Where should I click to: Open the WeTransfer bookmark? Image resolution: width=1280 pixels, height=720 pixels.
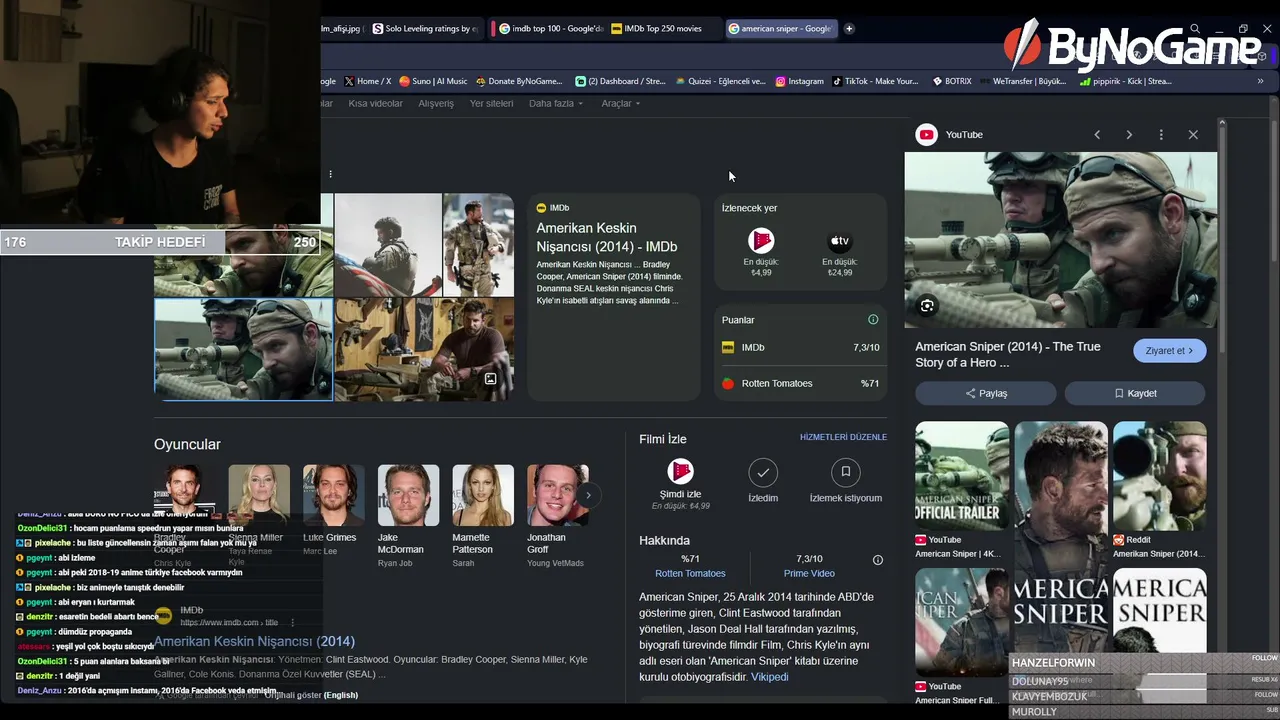1023,81
